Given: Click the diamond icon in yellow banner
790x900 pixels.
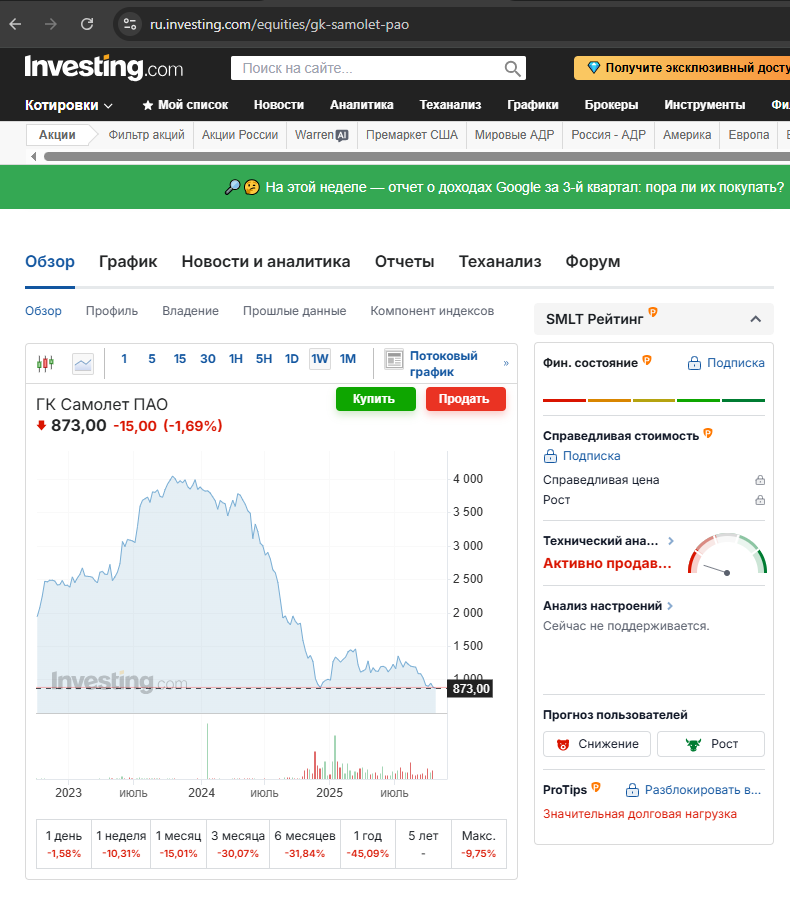Looking at the screenshot, I should (x=593, y=68).
